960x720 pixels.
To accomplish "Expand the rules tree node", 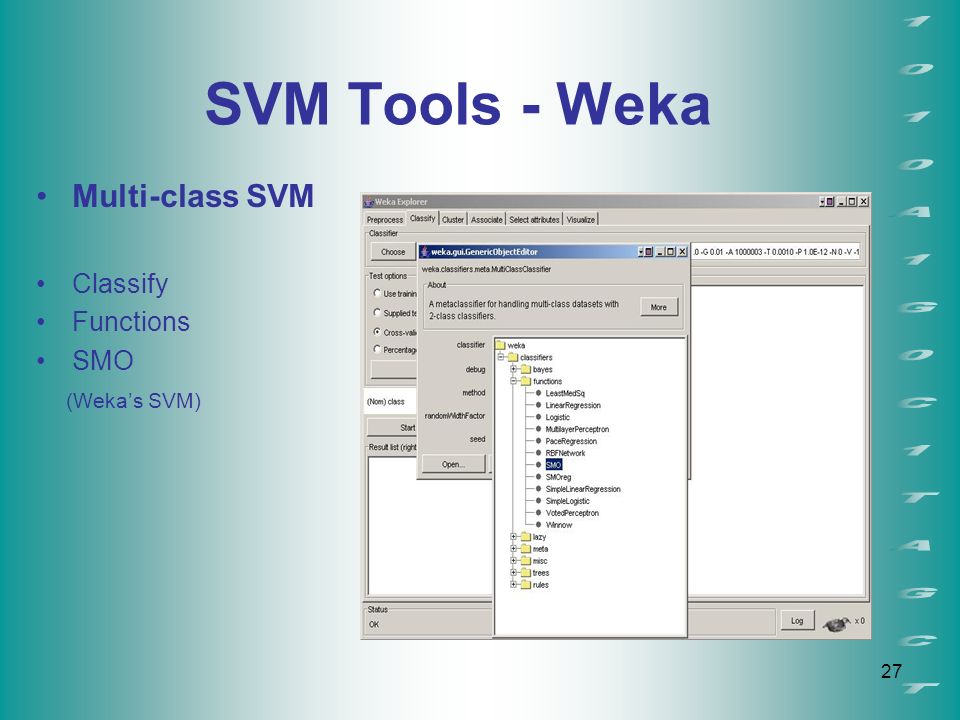I will click(x=513, y=585).
